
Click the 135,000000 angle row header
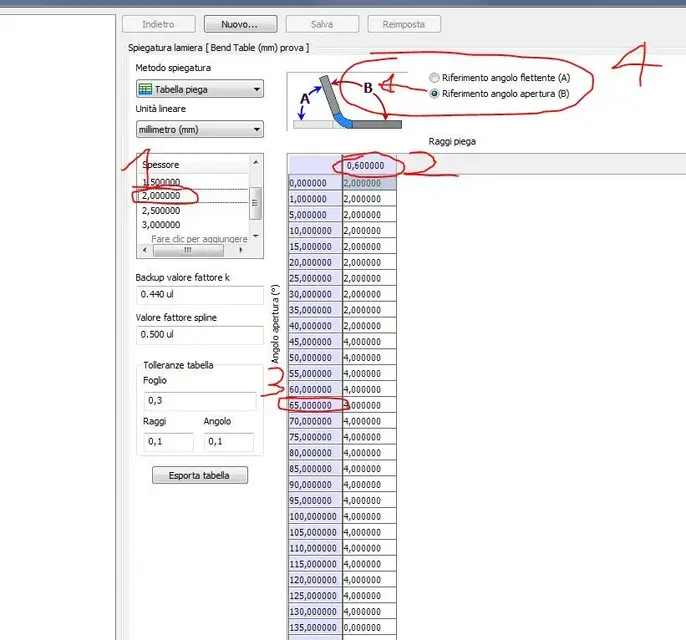click(315, 627)
